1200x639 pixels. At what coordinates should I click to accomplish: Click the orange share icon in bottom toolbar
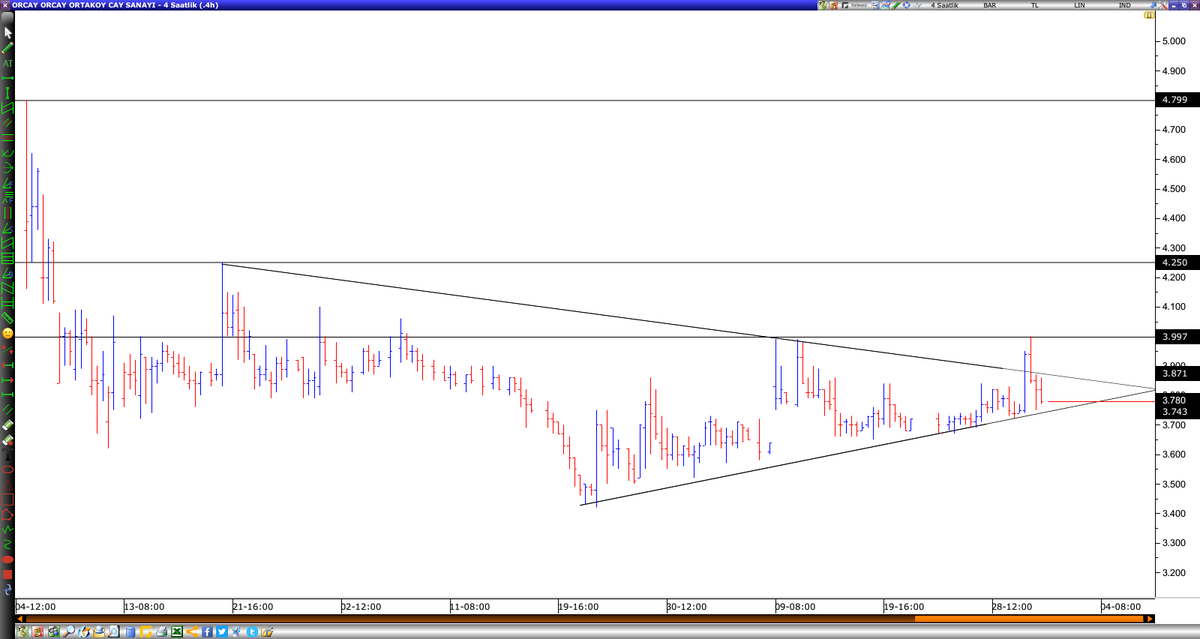192,631
